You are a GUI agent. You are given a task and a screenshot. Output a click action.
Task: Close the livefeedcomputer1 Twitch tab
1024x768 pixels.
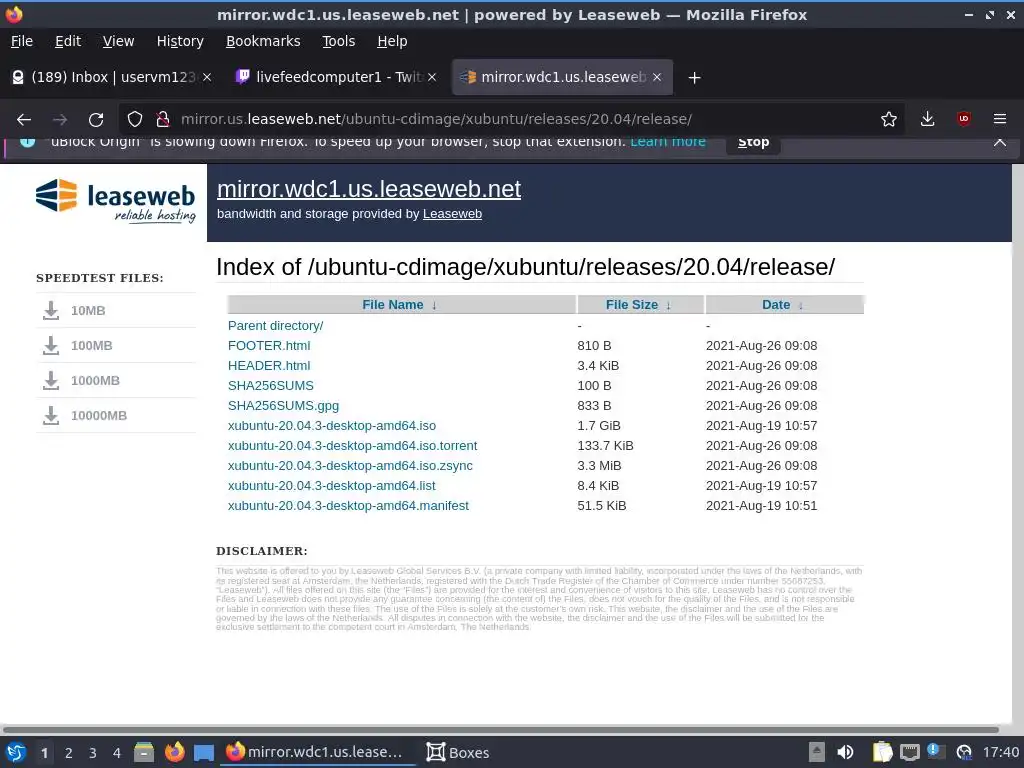pyautogui.click(x=432, y=77)
